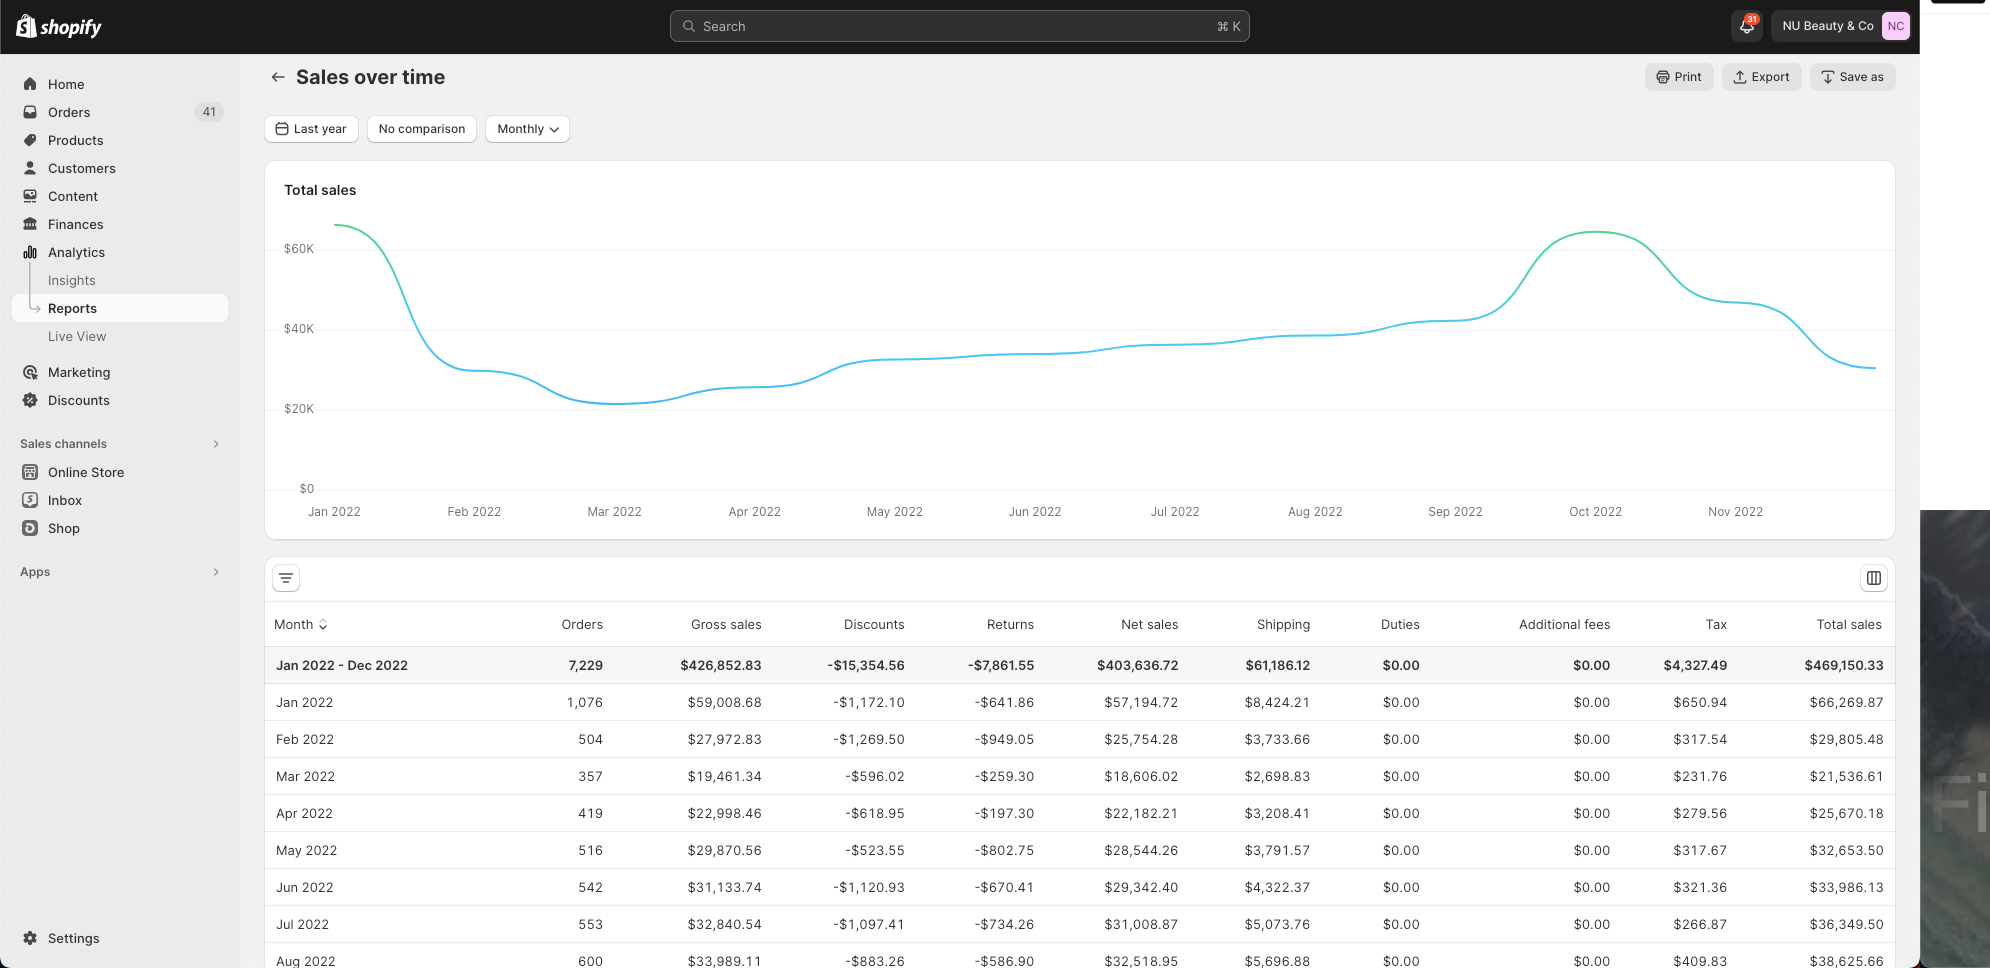This screenshot has width=1990, height=968.
Task: Select Live View under Analytics
Action: tap(77, 336)
